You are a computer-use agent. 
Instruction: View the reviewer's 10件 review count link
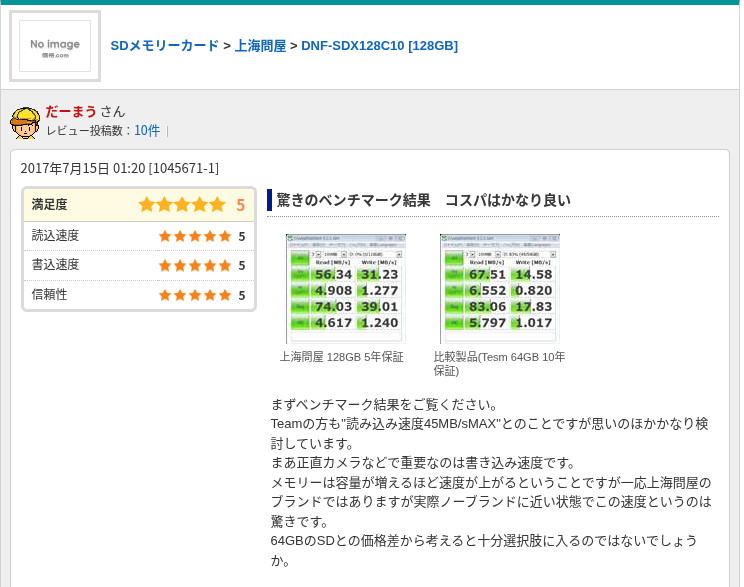[147, 130]
